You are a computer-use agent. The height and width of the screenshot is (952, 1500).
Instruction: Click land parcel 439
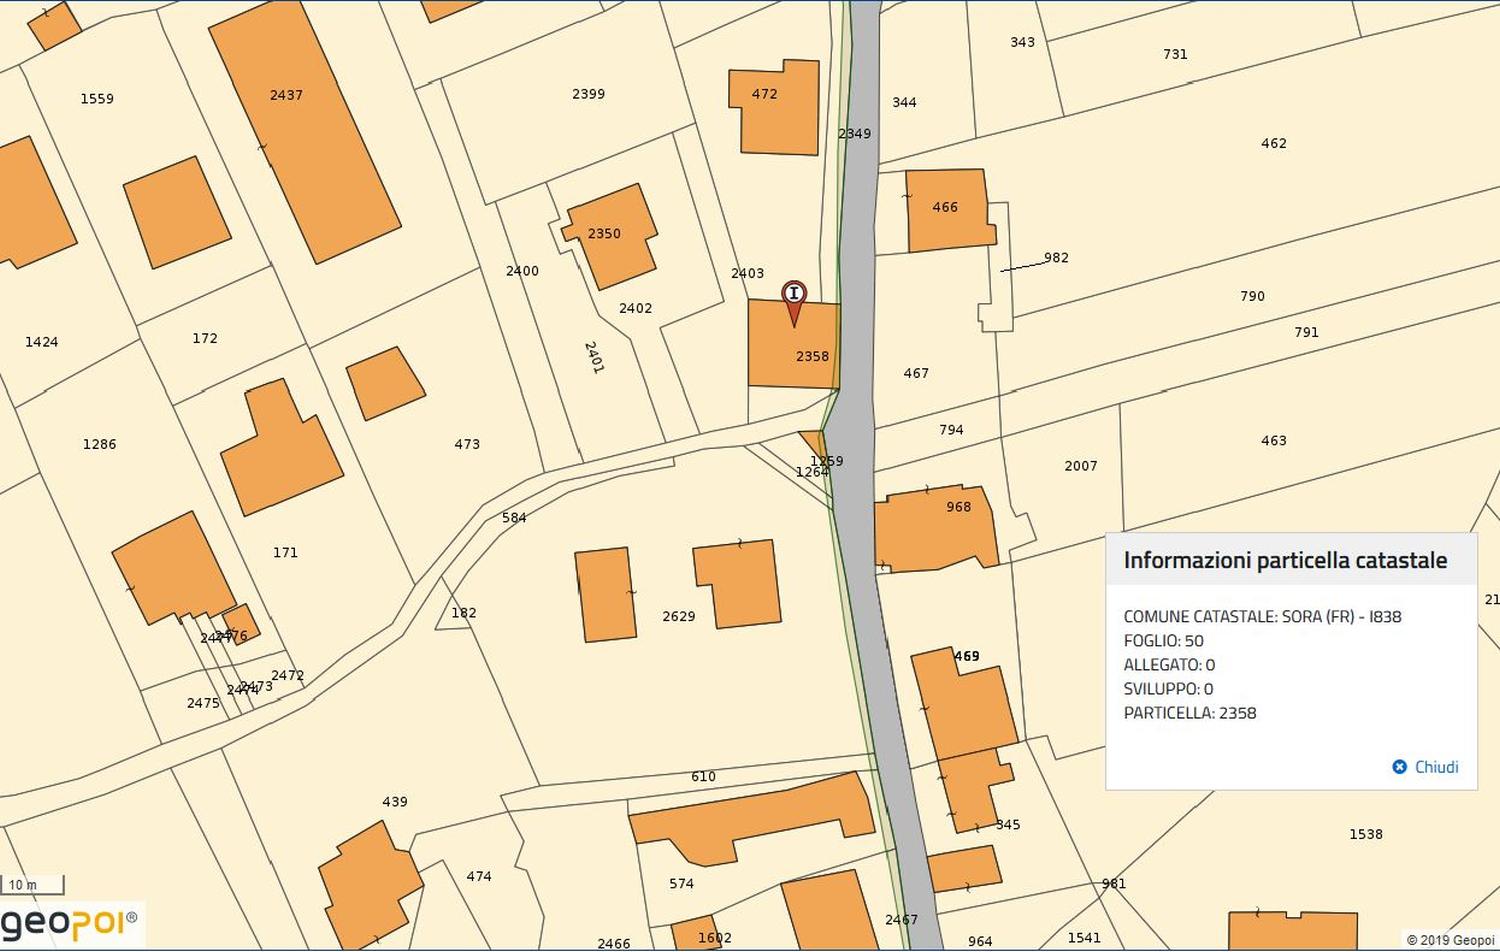(395, 802)
